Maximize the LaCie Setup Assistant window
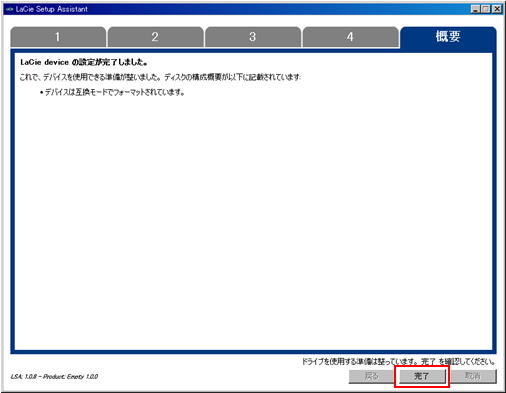This screenshot has height=393, width=506. pos(486,9)
